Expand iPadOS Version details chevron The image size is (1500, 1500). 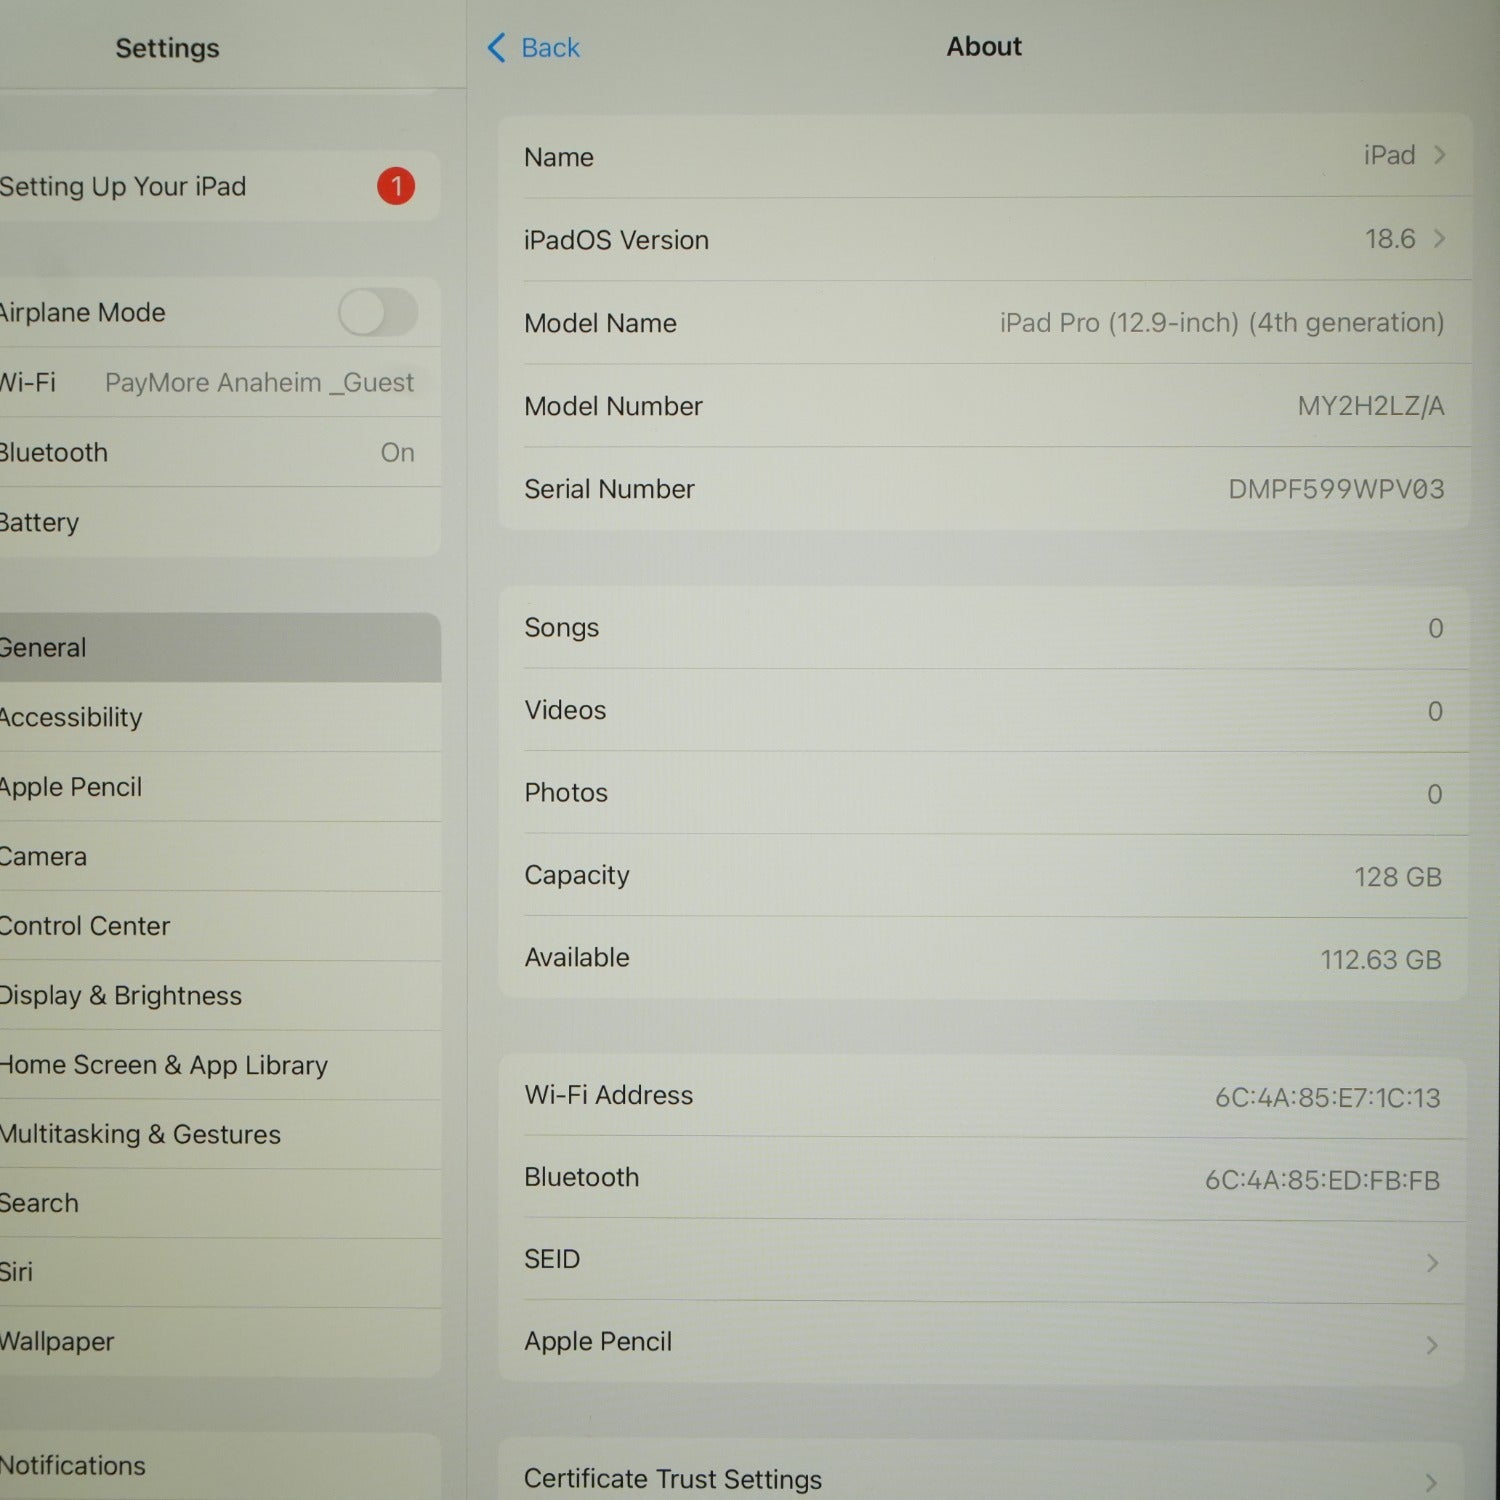[x=1440, y=239]
